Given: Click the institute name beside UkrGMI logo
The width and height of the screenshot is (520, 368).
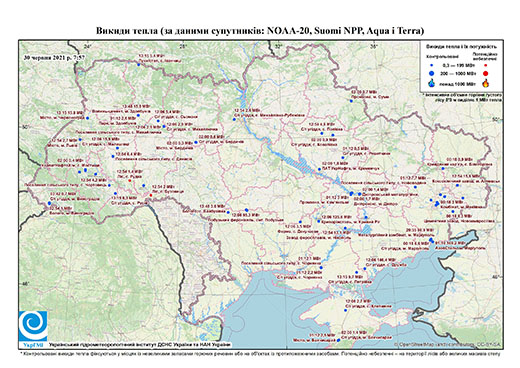Looking at the screenshot, I should click(x=139, y=345).
